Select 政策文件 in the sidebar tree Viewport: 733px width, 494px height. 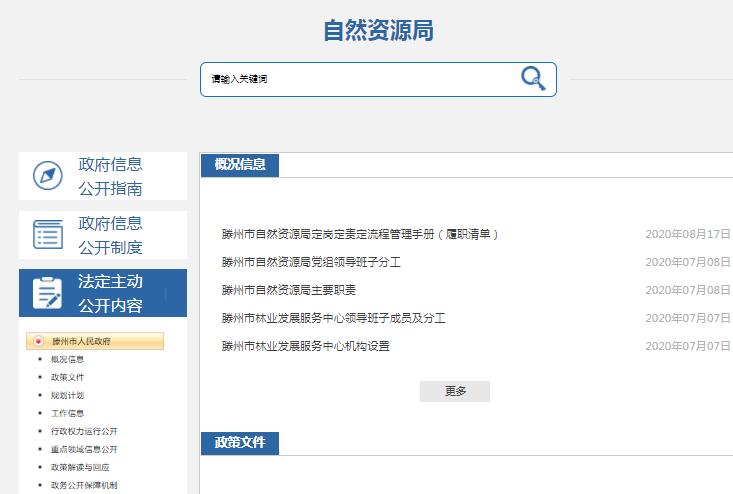(67, 377)
